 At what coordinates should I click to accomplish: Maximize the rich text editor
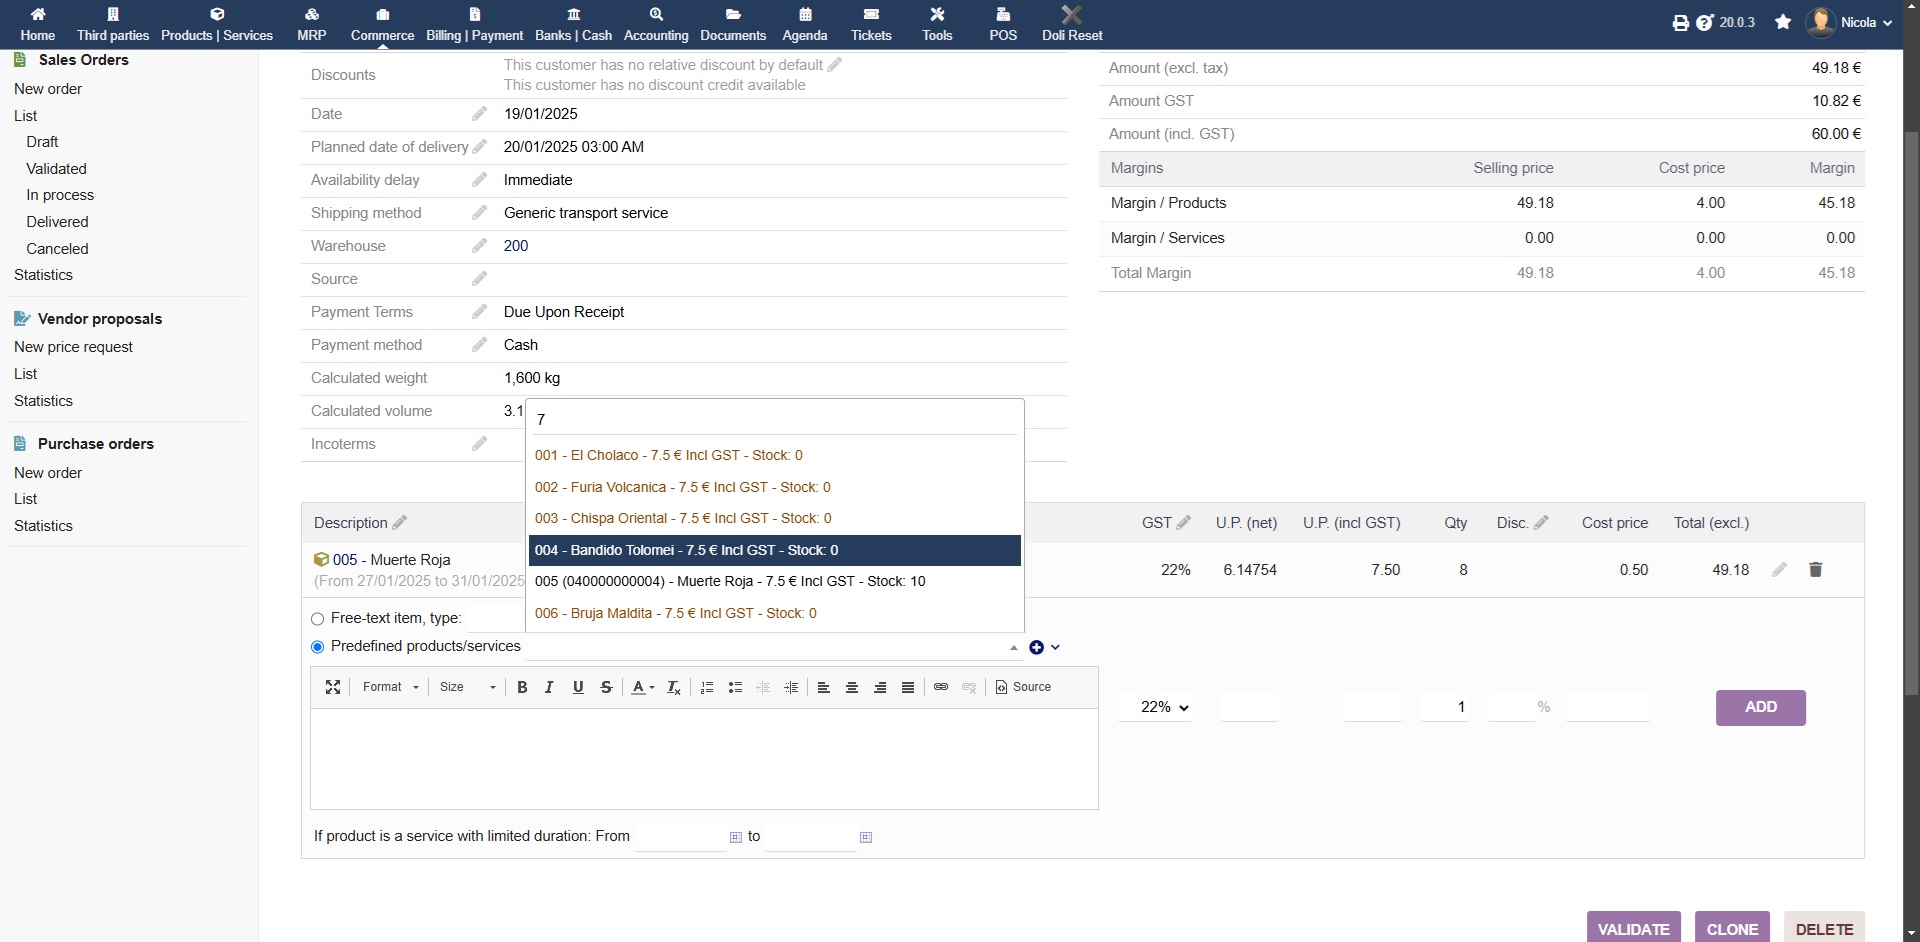tap(333, 687)
